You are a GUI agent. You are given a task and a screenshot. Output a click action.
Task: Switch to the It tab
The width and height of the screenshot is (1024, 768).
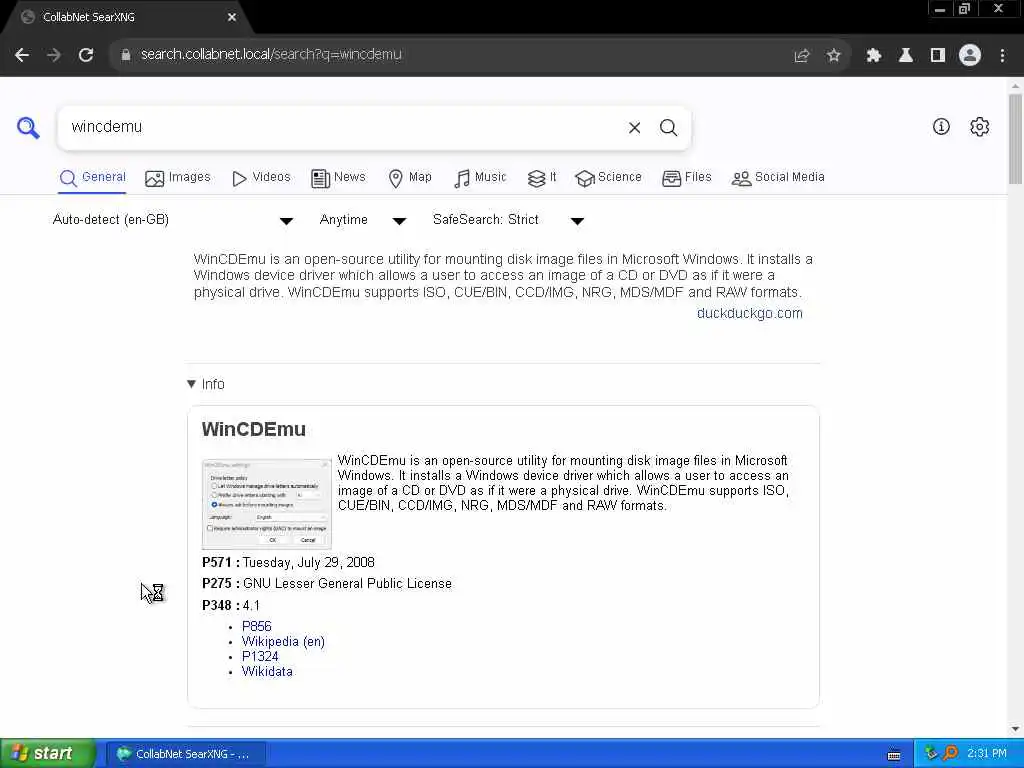(542, 178)
